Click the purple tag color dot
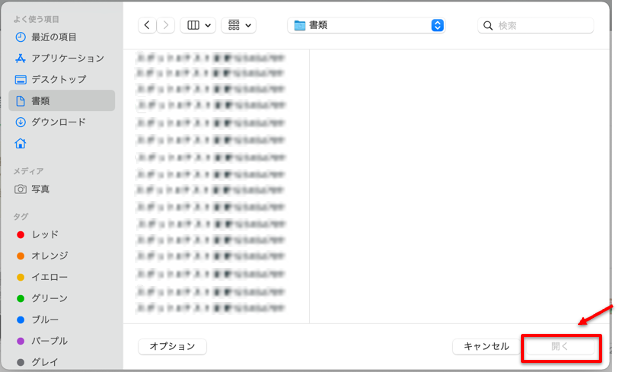Image resolution: width=619 pixels, height=372 pixels. point(21,341)
